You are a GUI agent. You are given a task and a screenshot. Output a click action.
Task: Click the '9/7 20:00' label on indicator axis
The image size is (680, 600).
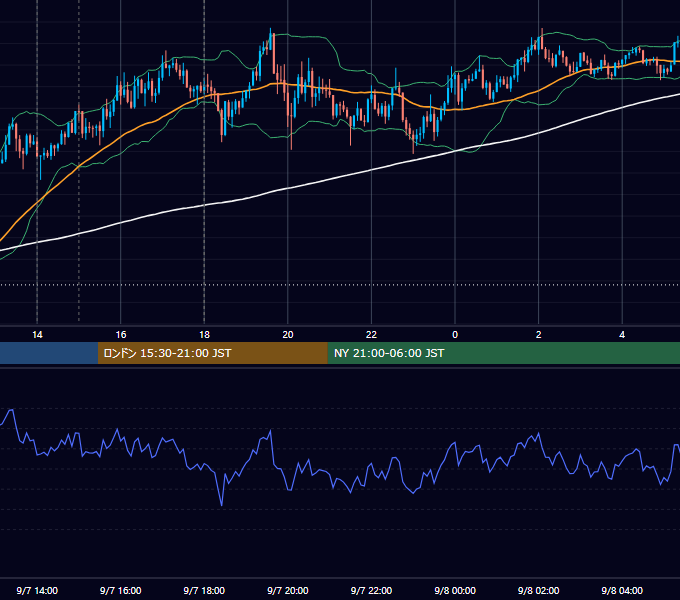coord(288,590)
